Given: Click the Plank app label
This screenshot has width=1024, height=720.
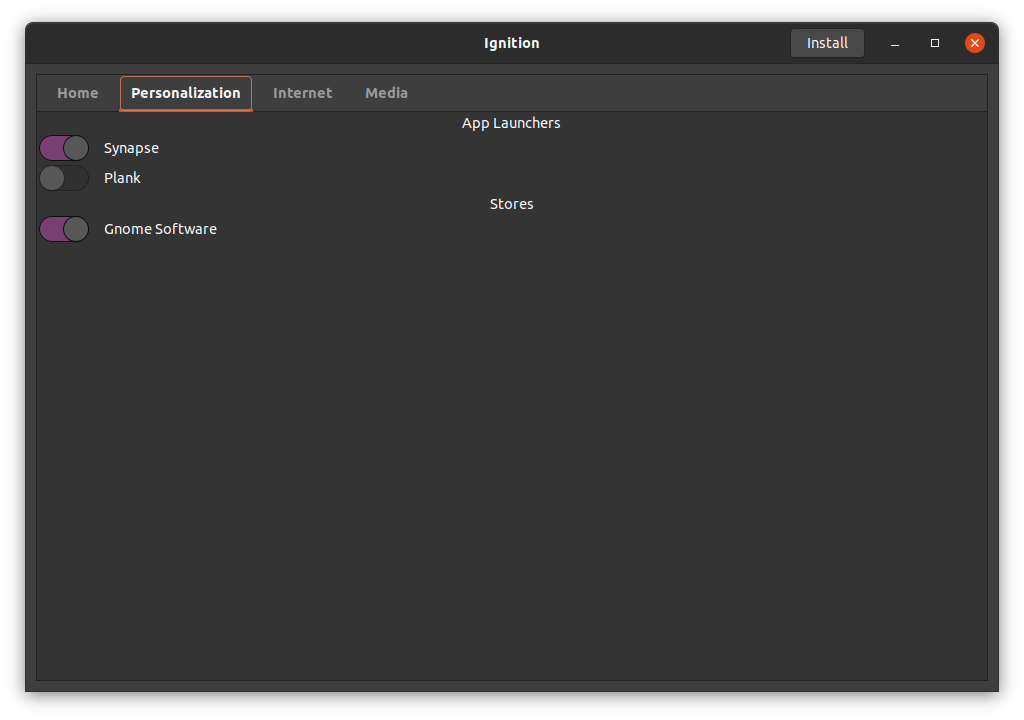Looking at the screenshot, I should pyautogui.click(x=122, y=178).
